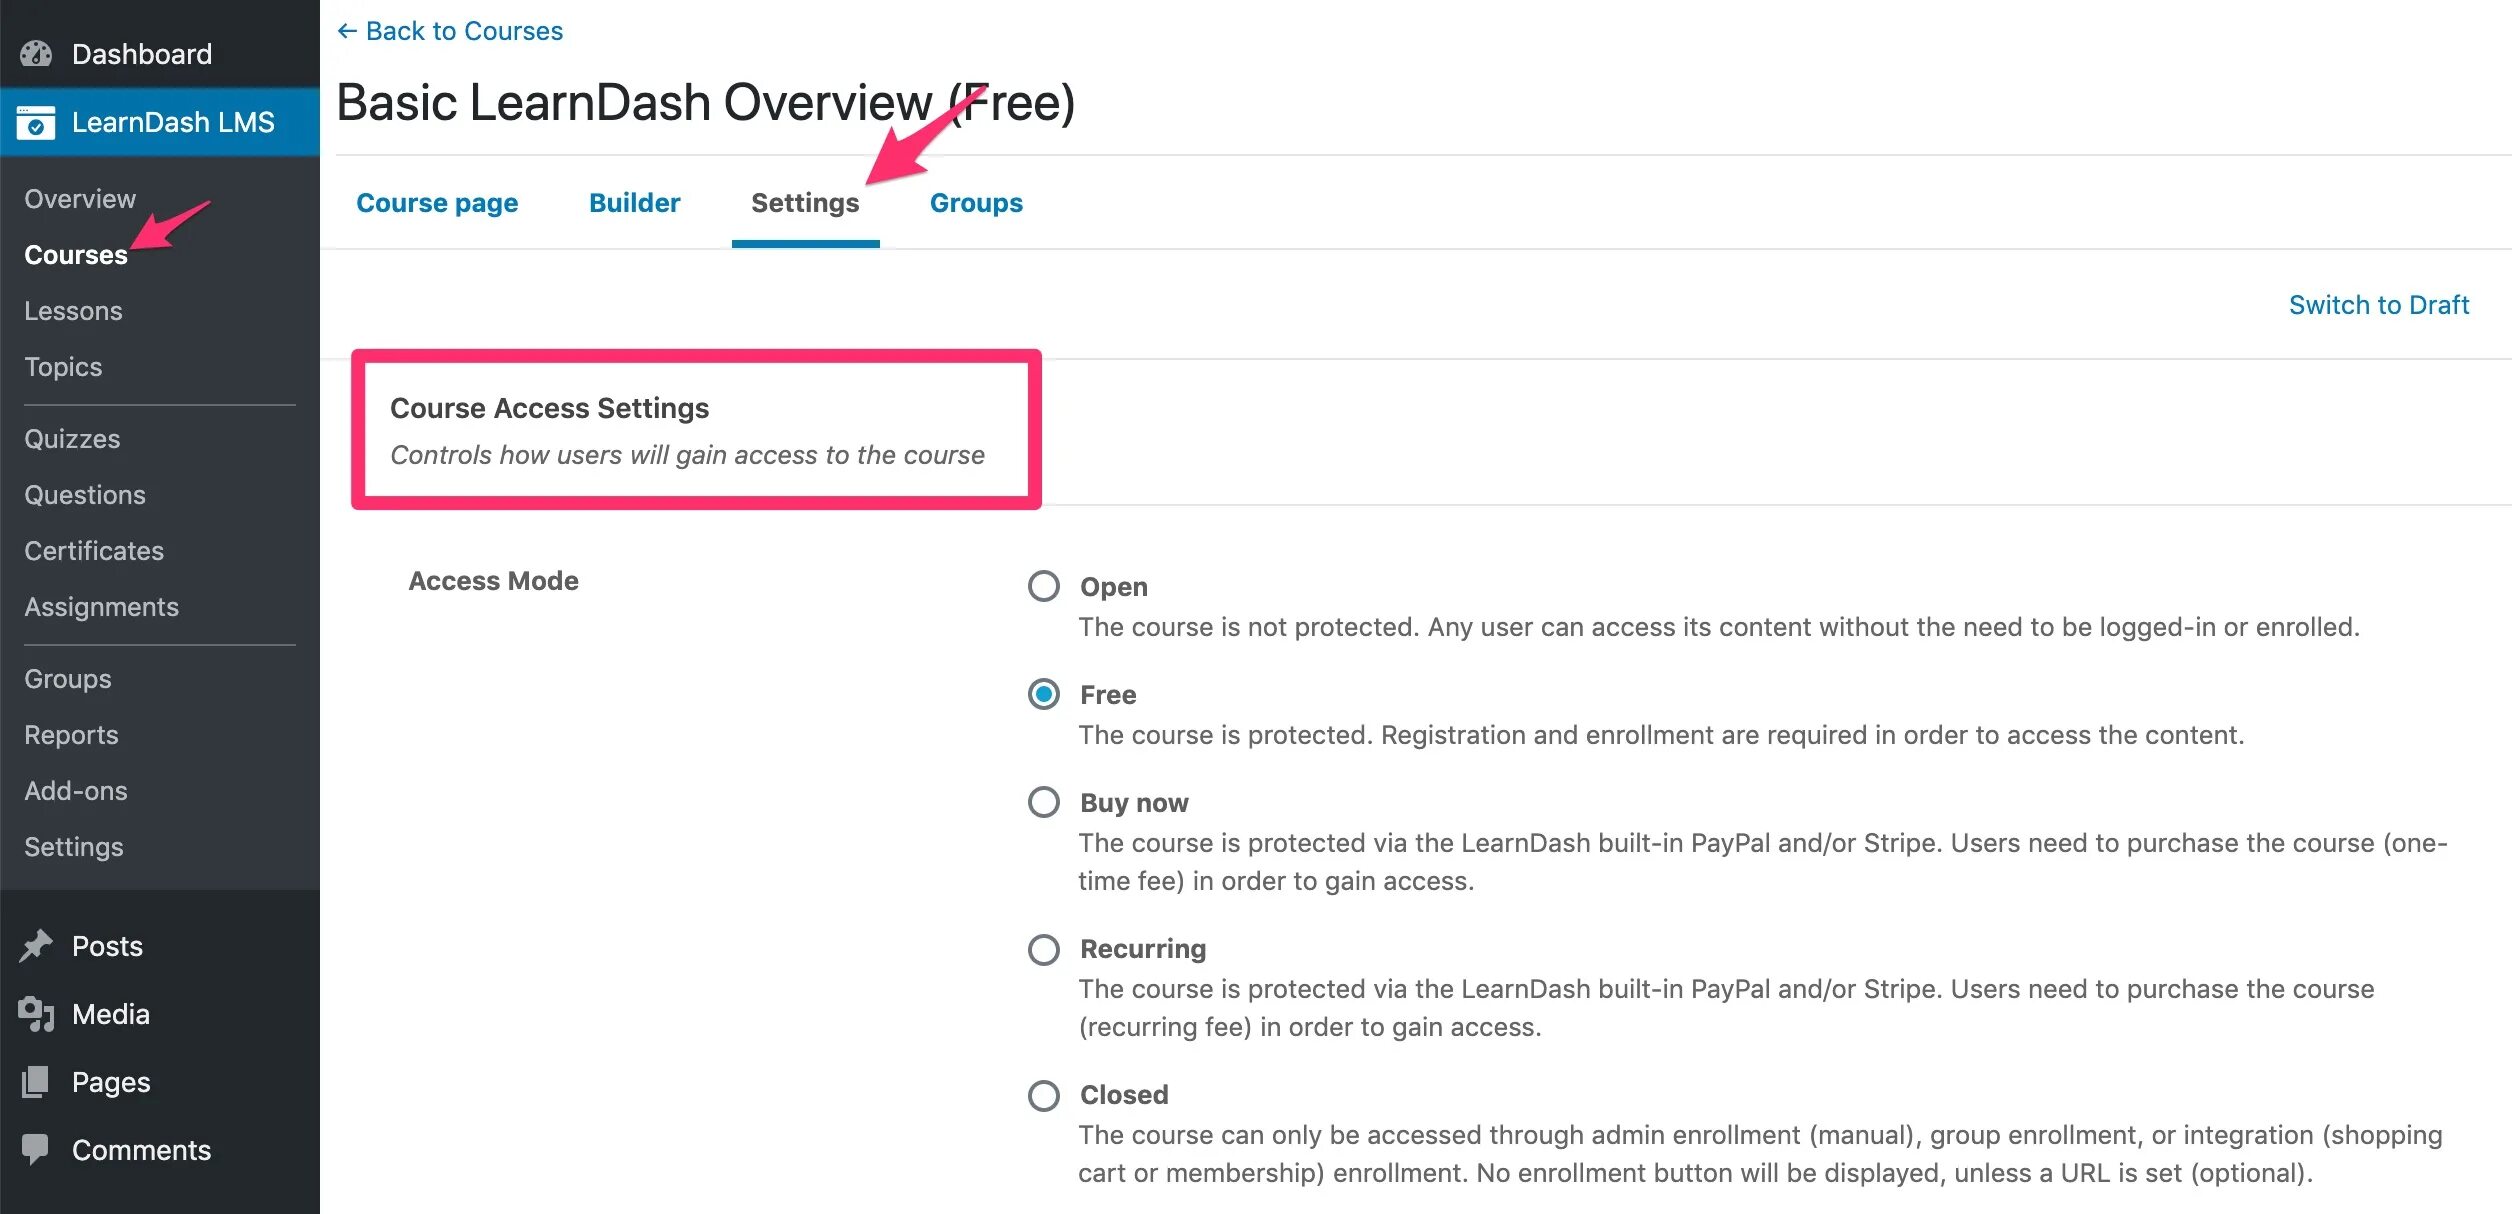Open Quizzes in the LearnDash submenu
This screenshot has height=1214, width=2512.
coord(72,439)
